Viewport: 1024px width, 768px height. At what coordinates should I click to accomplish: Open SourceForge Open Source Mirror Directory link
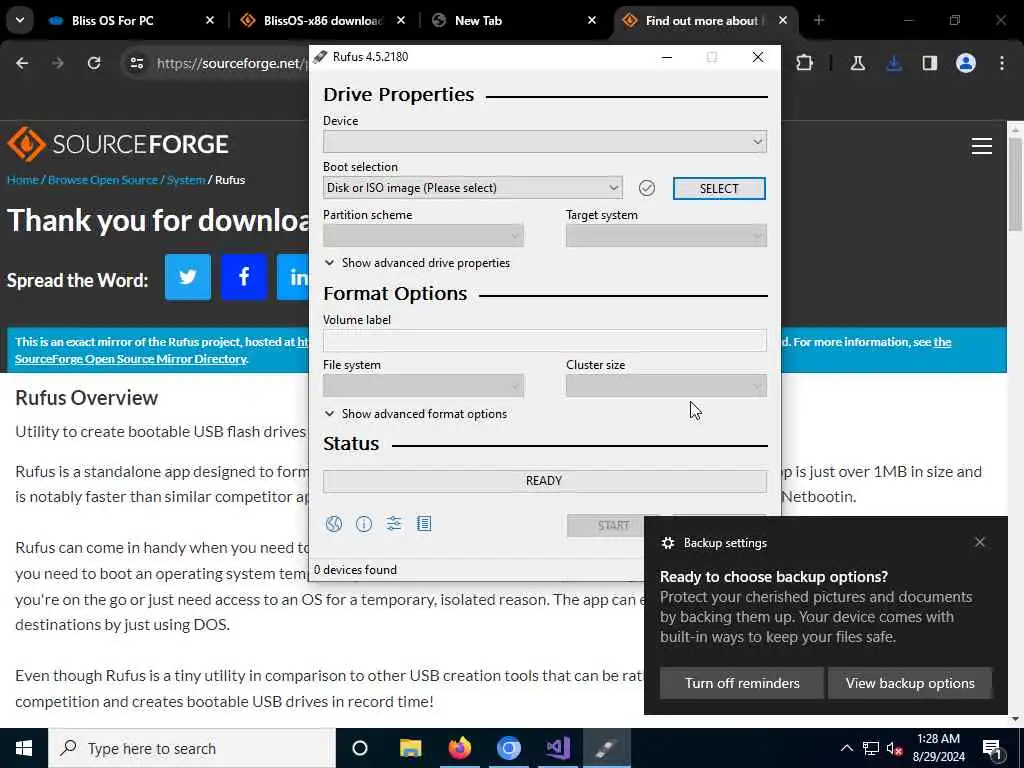(x=131, y=359)
